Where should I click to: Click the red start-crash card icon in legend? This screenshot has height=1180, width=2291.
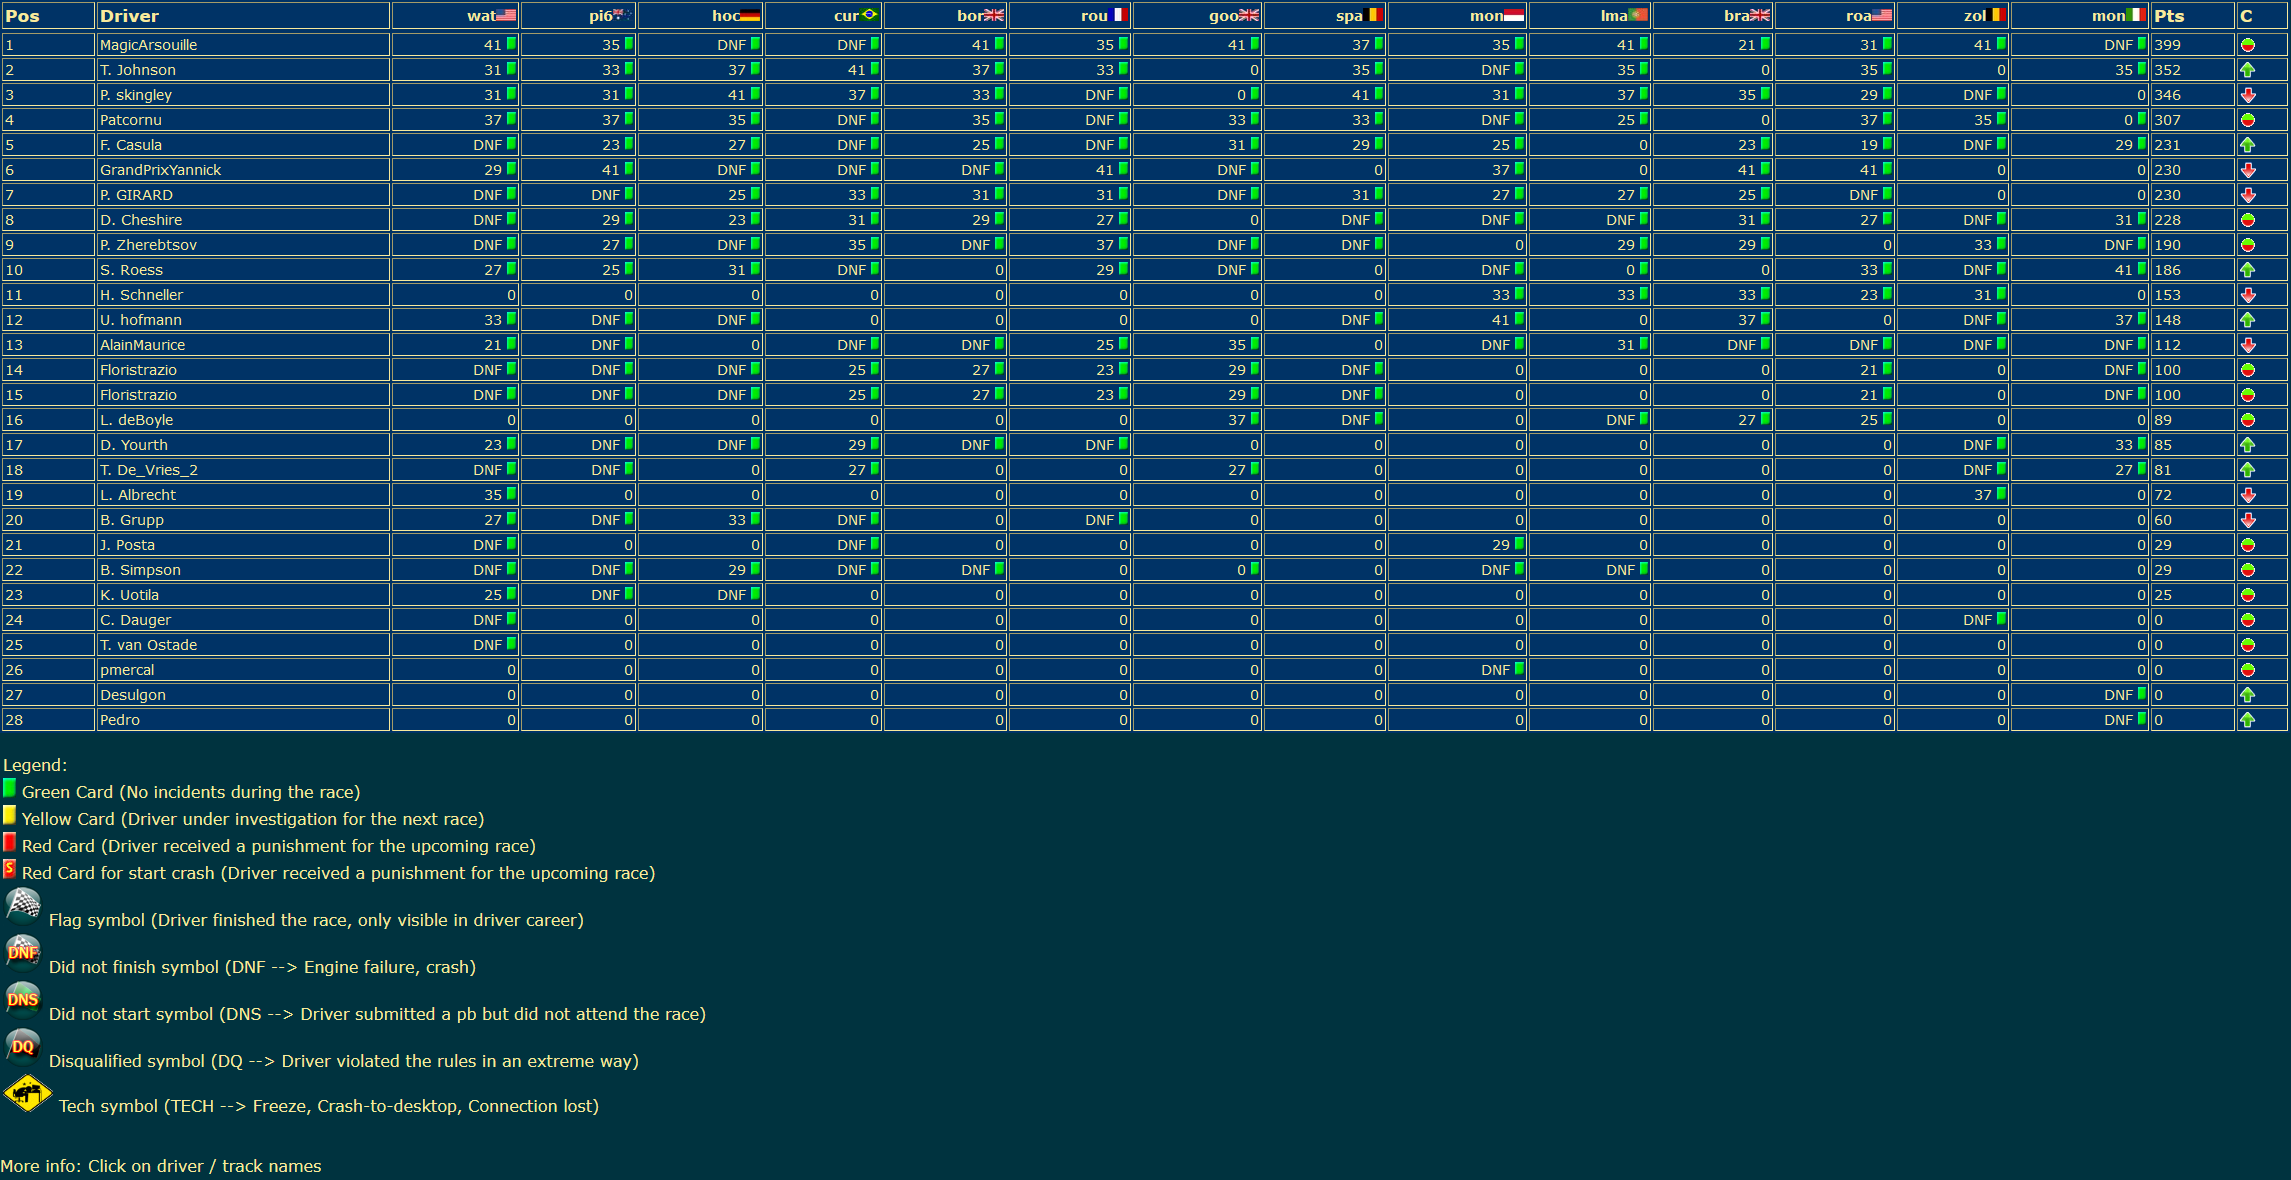9,868
